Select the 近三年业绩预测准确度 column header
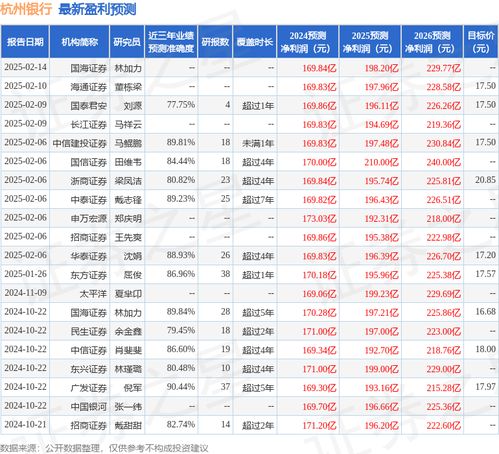 click(x=171, y=42)
